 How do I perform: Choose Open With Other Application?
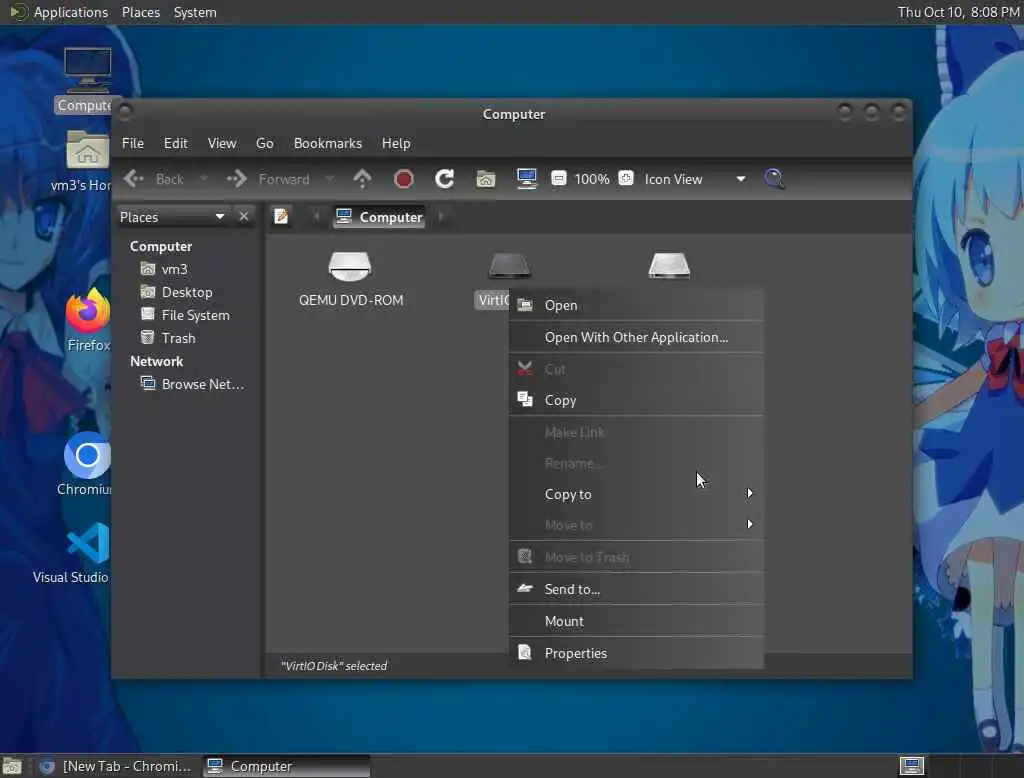pos(636,337)
